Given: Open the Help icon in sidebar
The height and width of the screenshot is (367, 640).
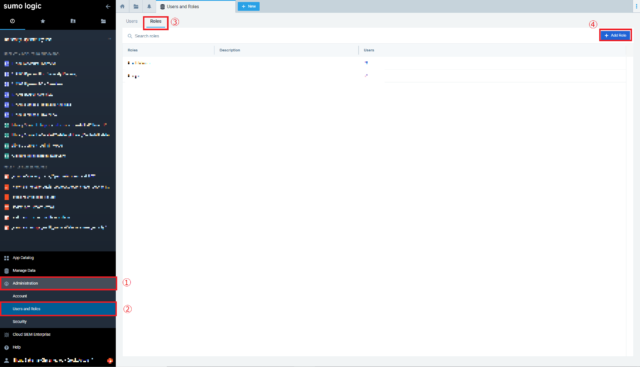Looking at the screenshot, I should [7, 347].
